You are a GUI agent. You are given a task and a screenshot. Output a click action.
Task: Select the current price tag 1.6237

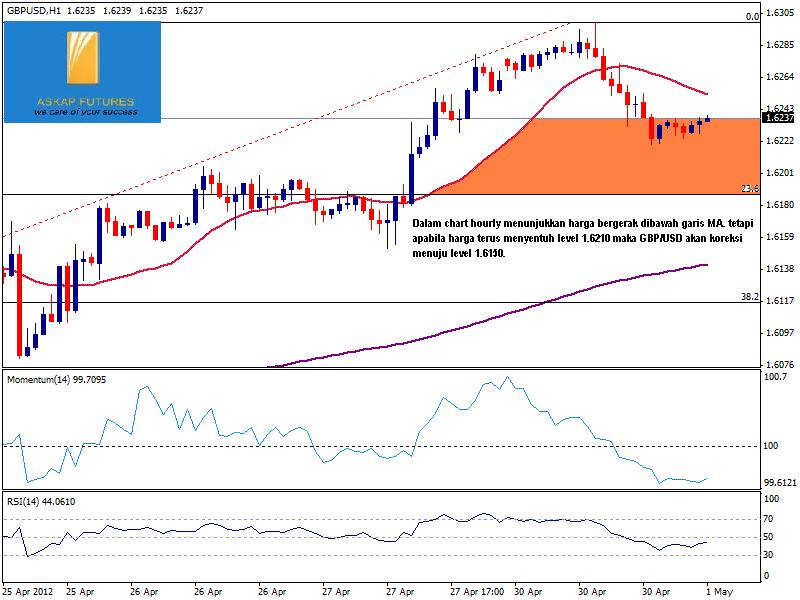click(x=779, y=118)
